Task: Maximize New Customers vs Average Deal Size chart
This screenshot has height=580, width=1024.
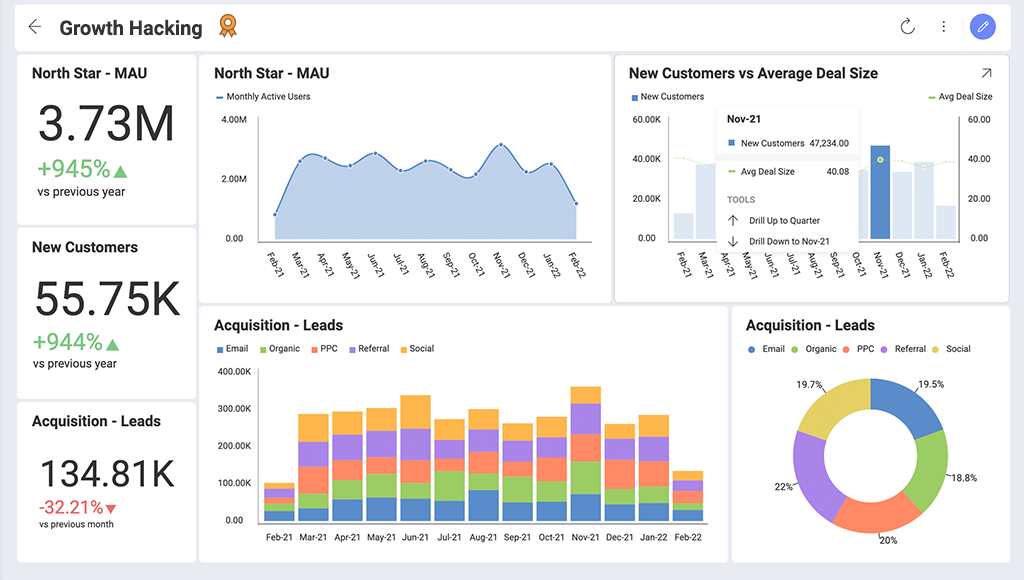Action: (986, 73)
